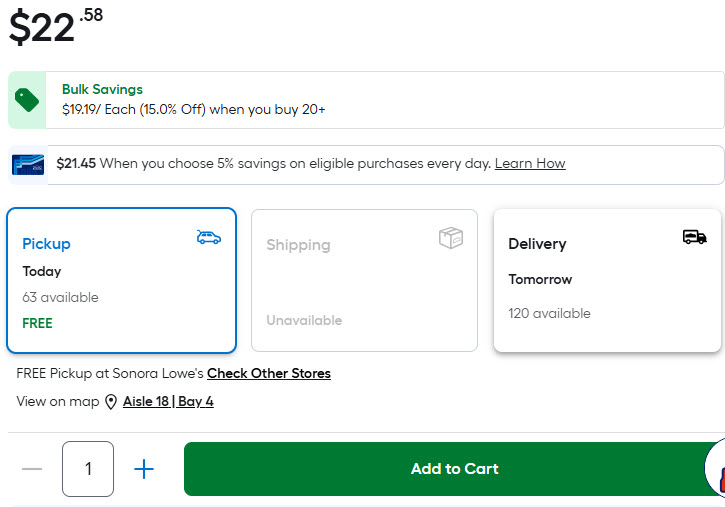Click the pickup car icon
Screen dimensions: 725x507
coord(209,237)
